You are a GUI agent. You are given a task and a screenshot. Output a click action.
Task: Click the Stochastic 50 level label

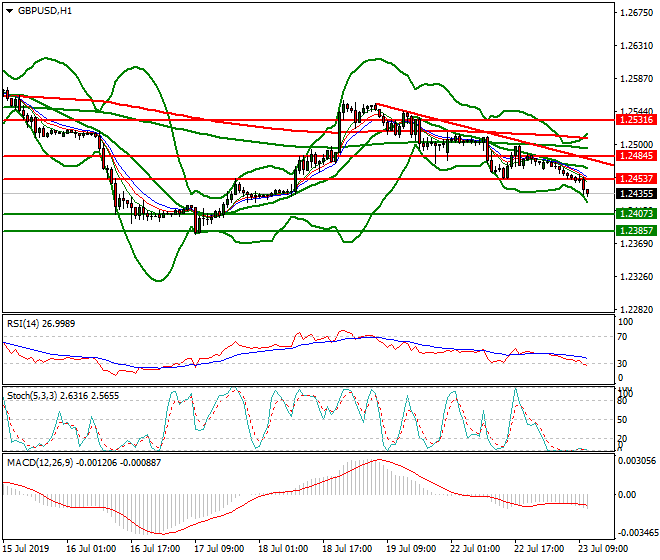pos(623,420)
